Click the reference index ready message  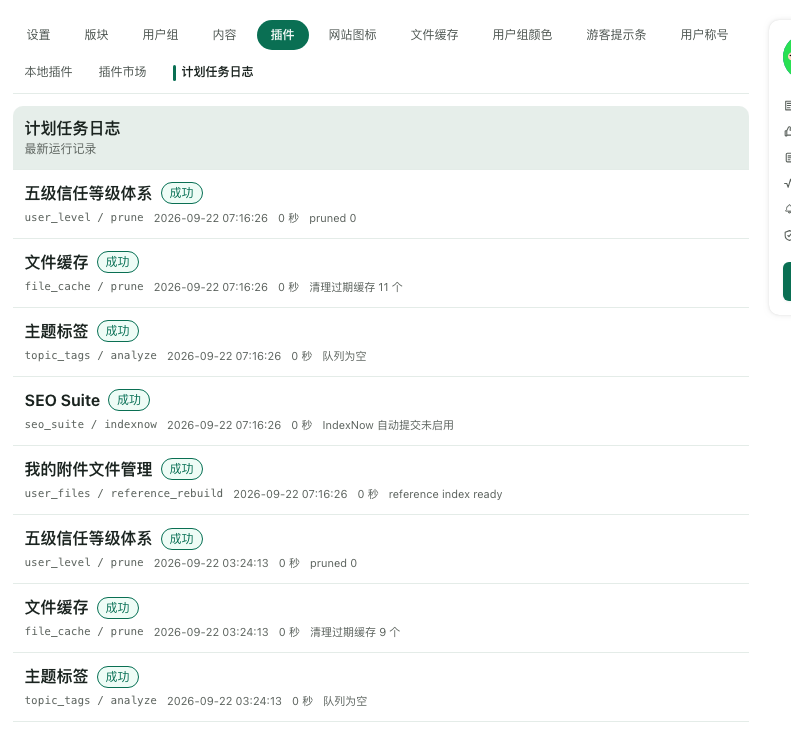(445, 494)
